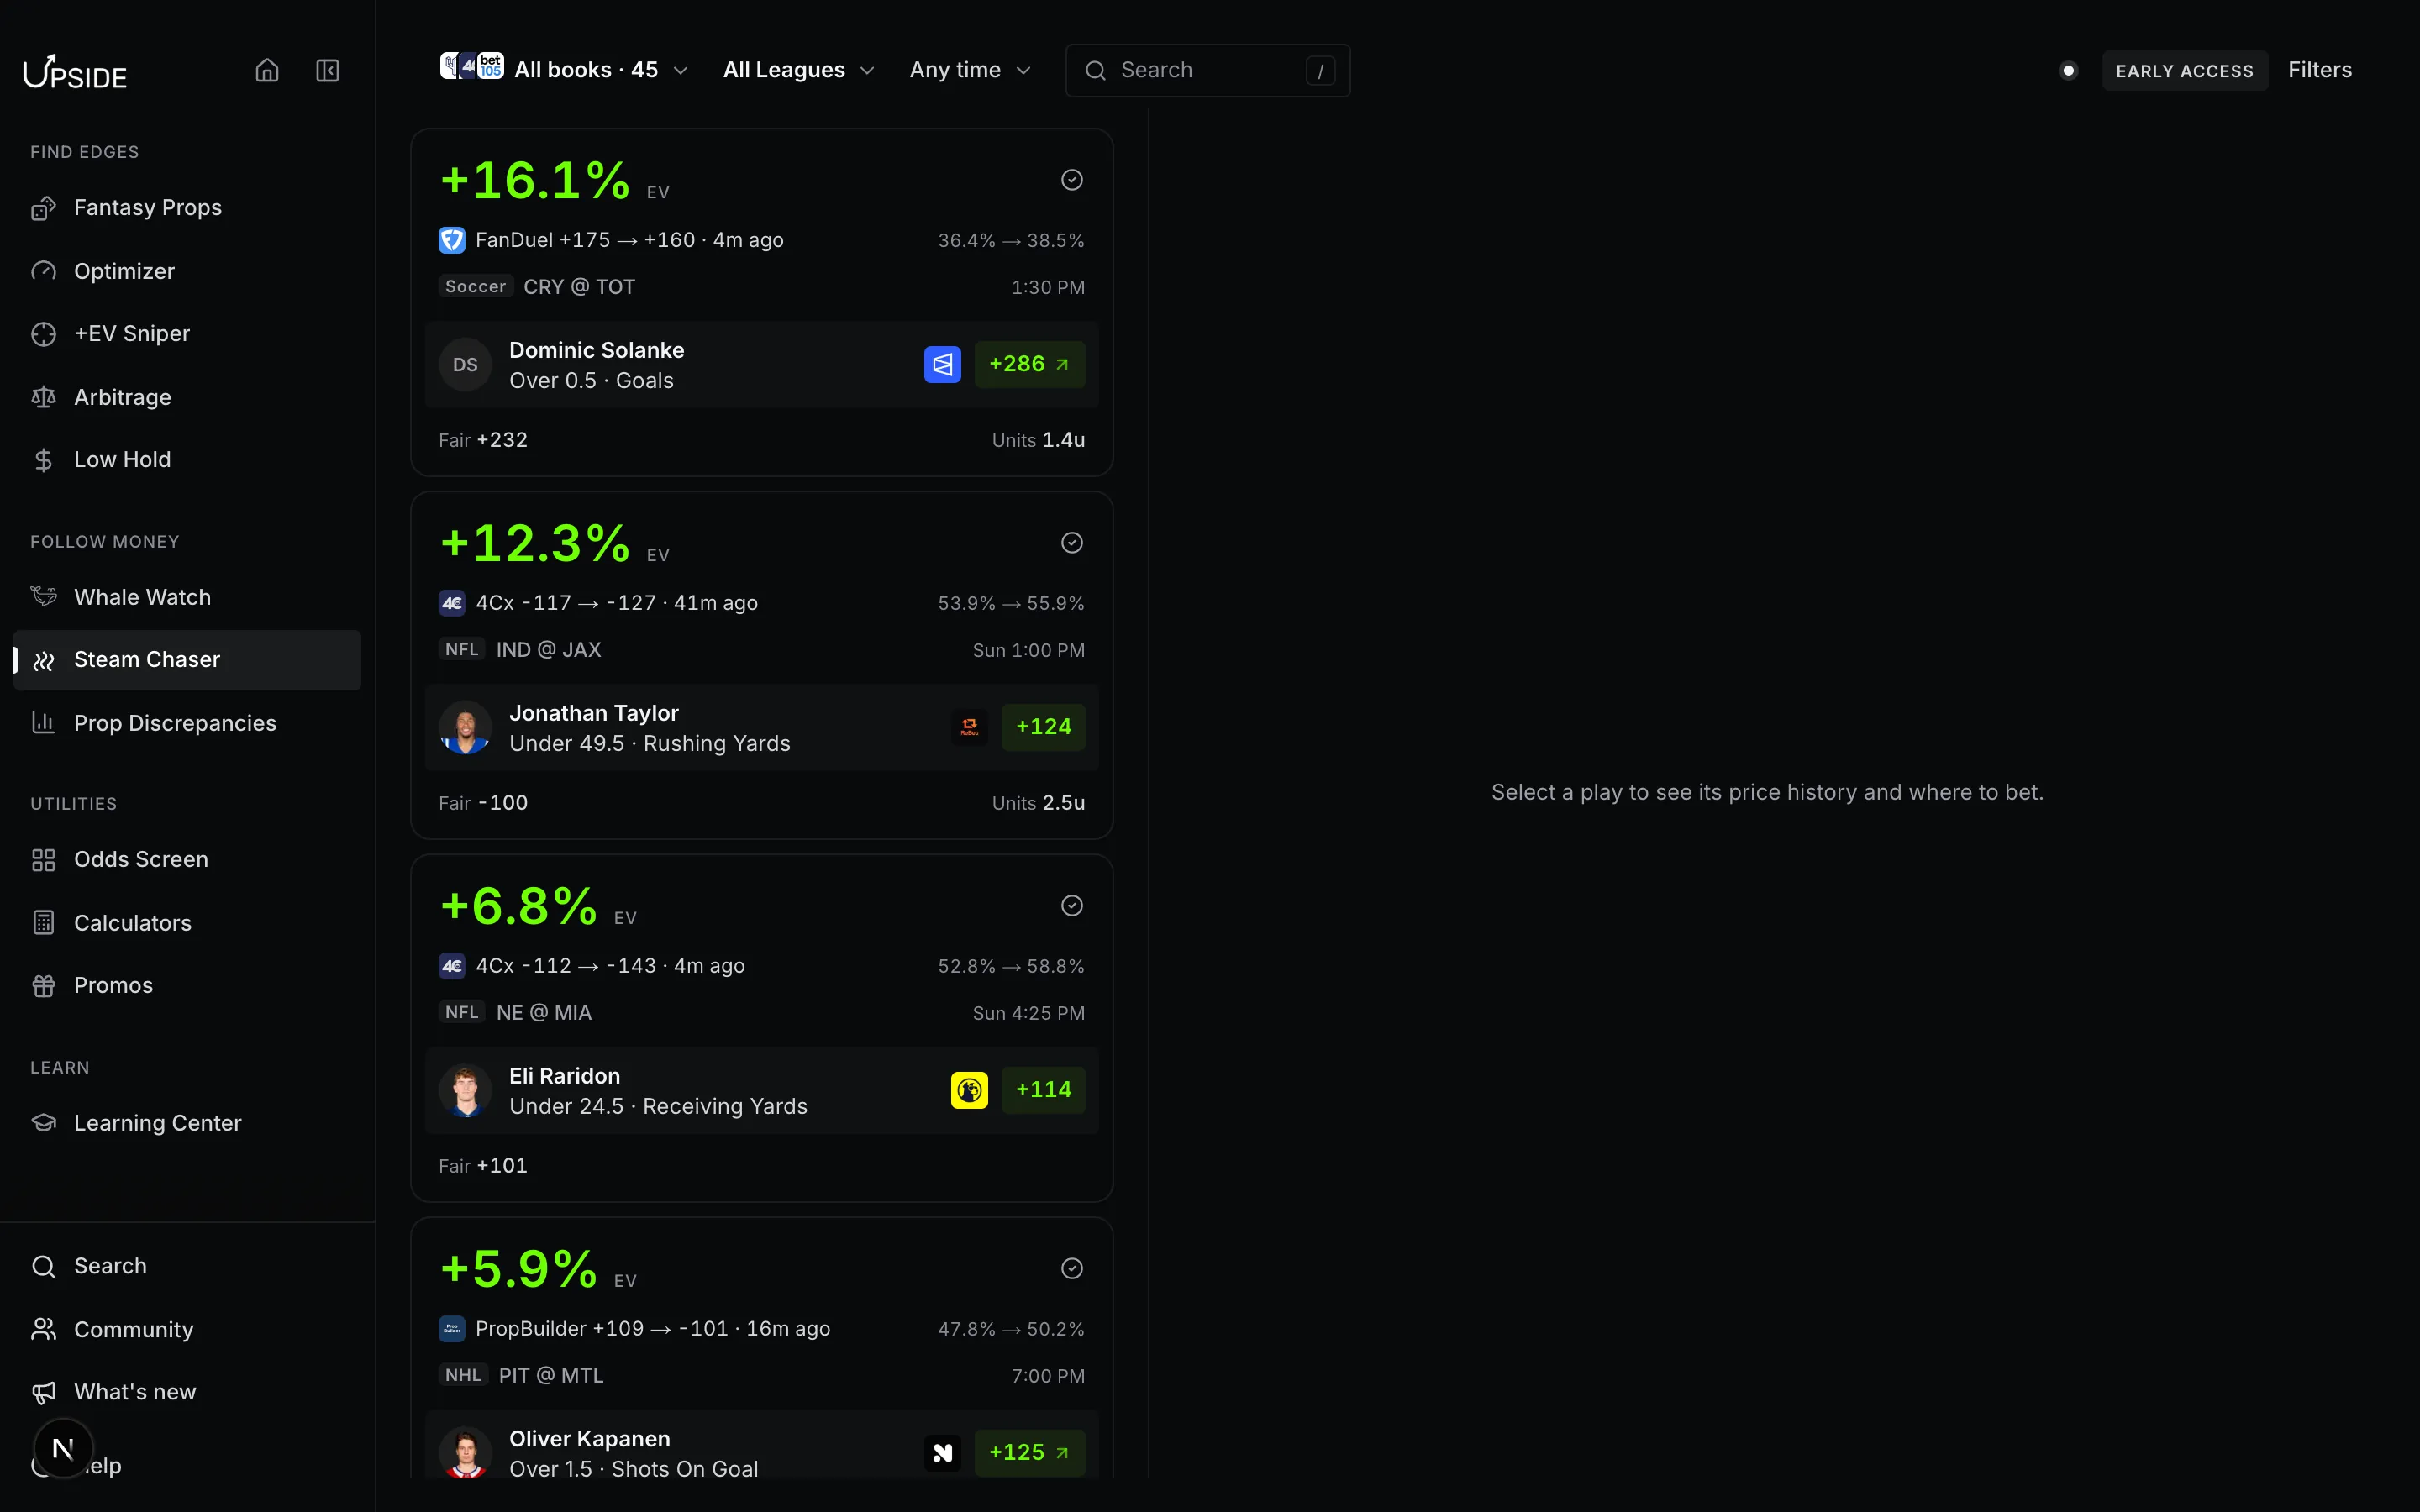The image size is (2420, 1512).
Task: Click the blue sportsbook icon beside +286
Action: (x=942, y=365)
